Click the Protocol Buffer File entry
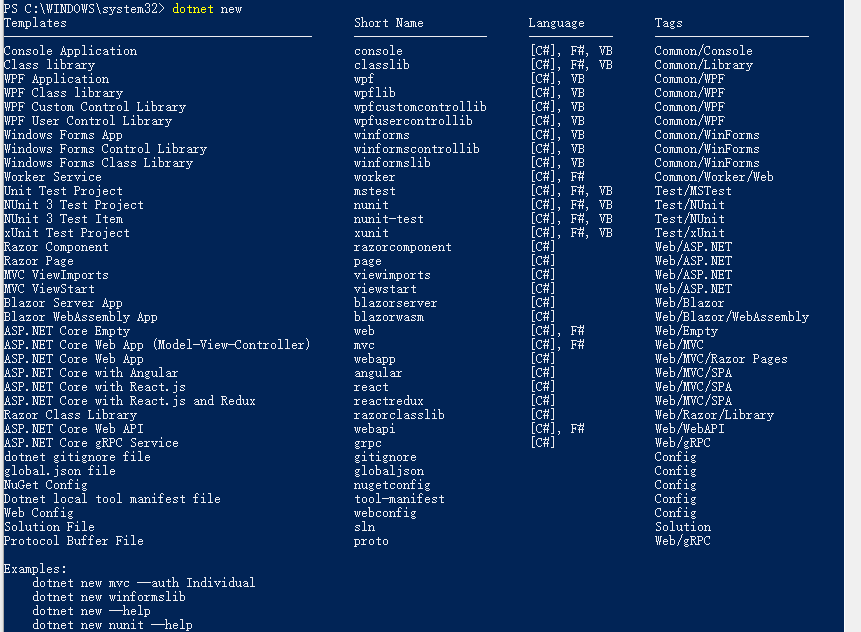This screenshot has height=632, width=861. (x=74, y=541)
